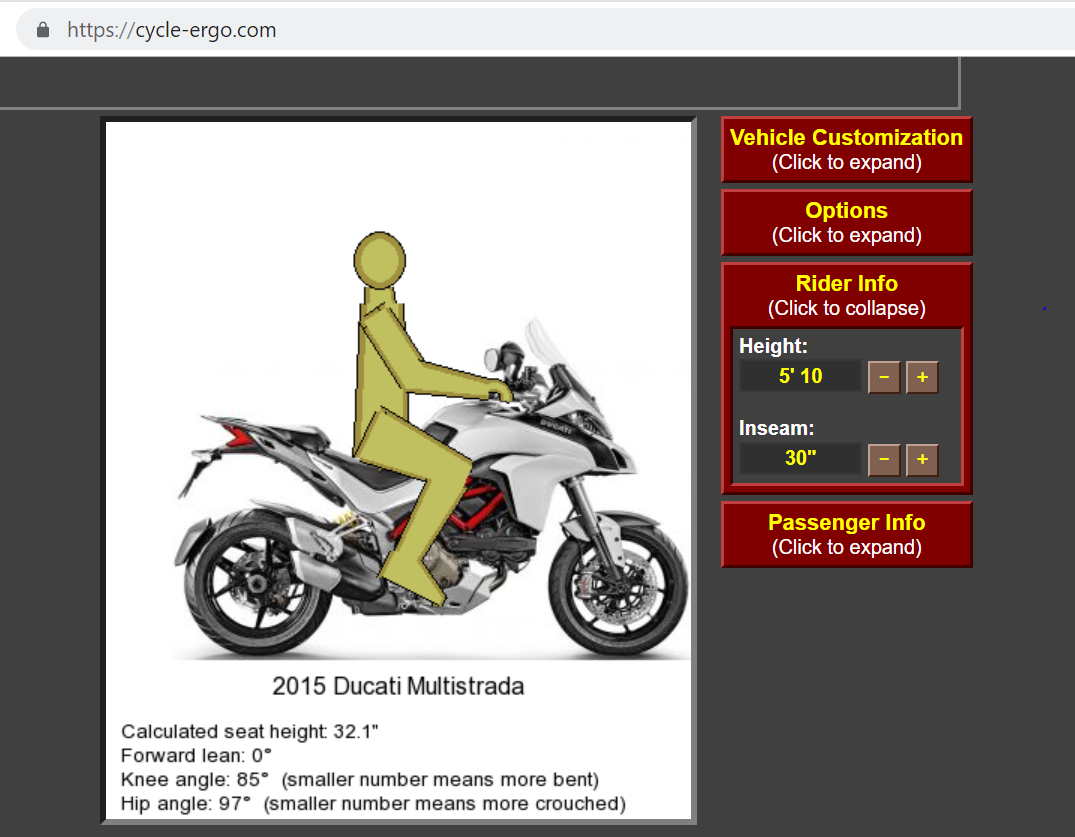Increase rider height with the plus button
This screenshot has width=1075, height=837.
(x=921, y=377)
